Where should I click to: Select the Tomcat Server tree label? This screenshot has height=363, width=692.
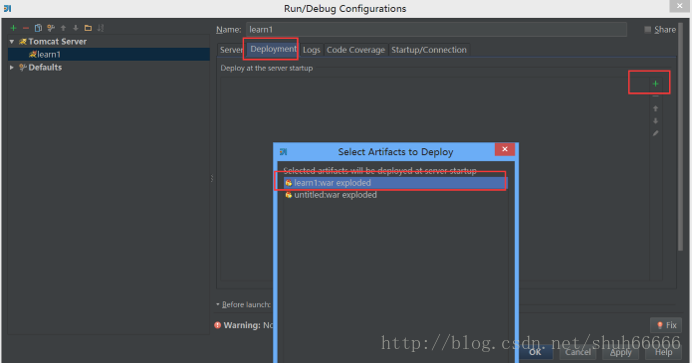[57, 41]
